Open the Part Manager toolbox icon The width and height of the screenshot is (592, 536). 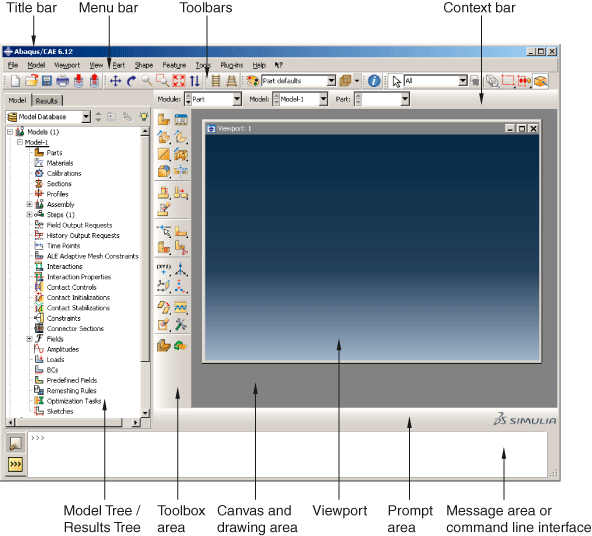point(181,120)
